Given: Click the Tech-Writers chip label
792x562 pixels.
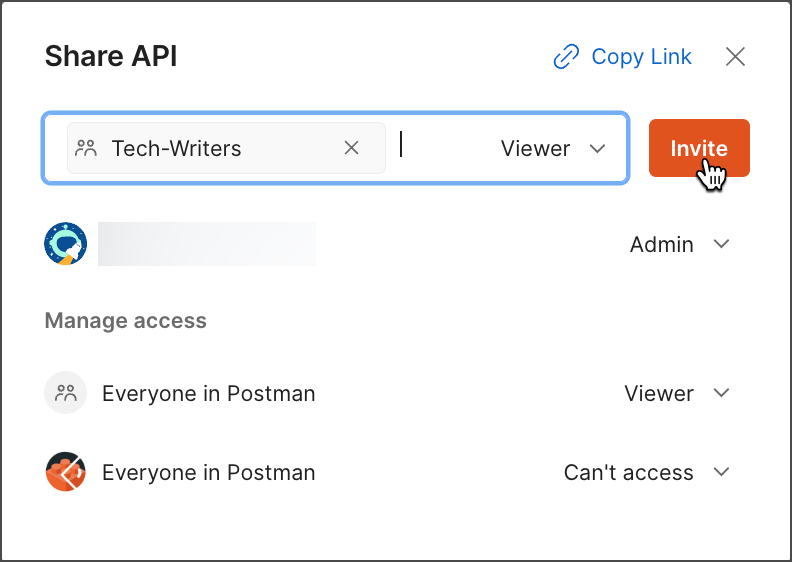Looking at the screenshot, I should coord(176,148).
